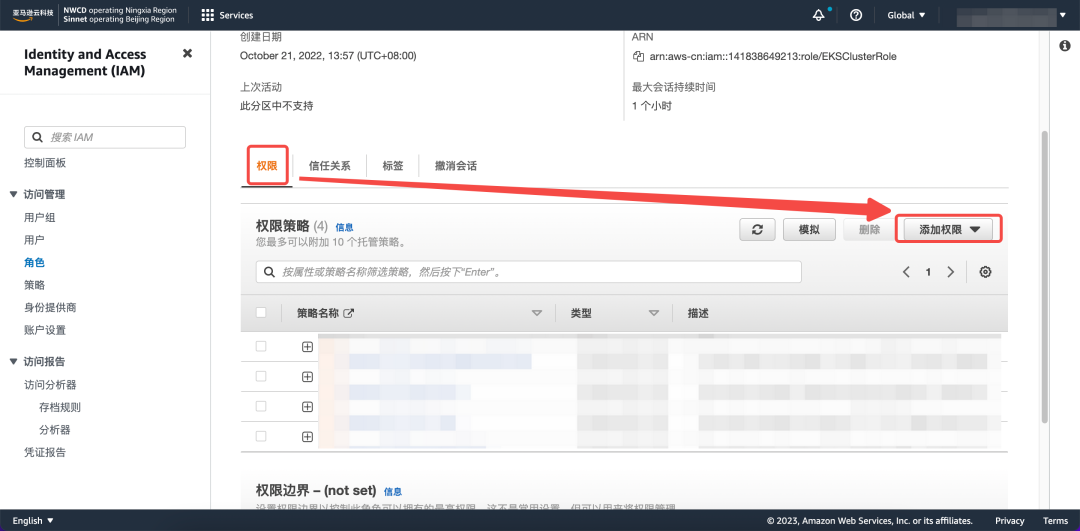Image resolution: width=1080 pixels, height=531 pixels.
Task: Switch to the 撤消会话 tab
Action: [x=456, y=166]
